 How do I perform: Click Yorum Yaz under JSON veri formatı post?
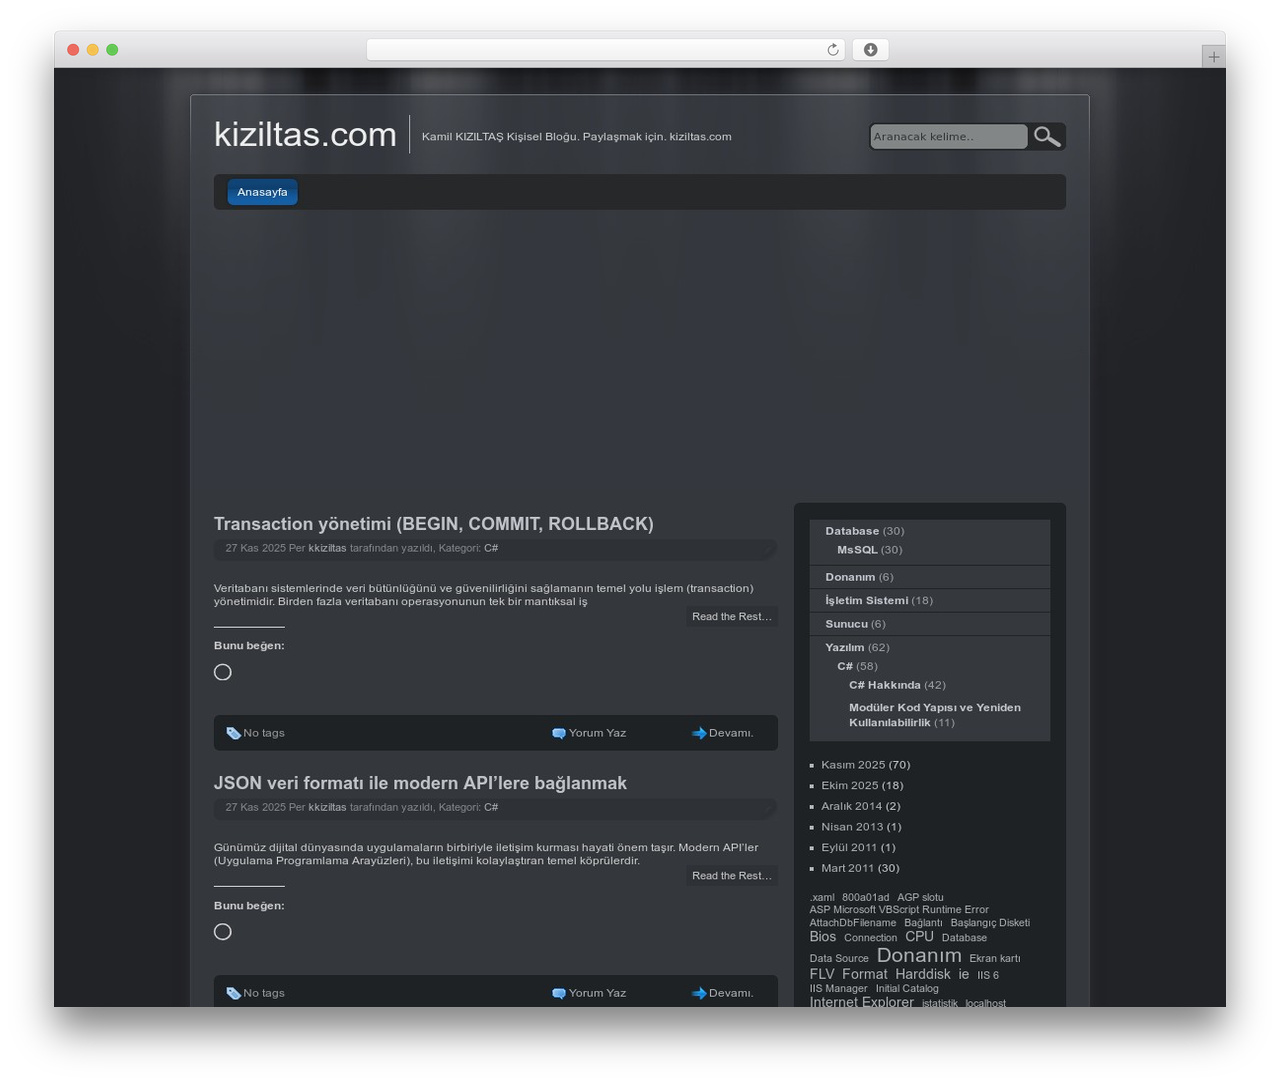(x=597, y=993)
